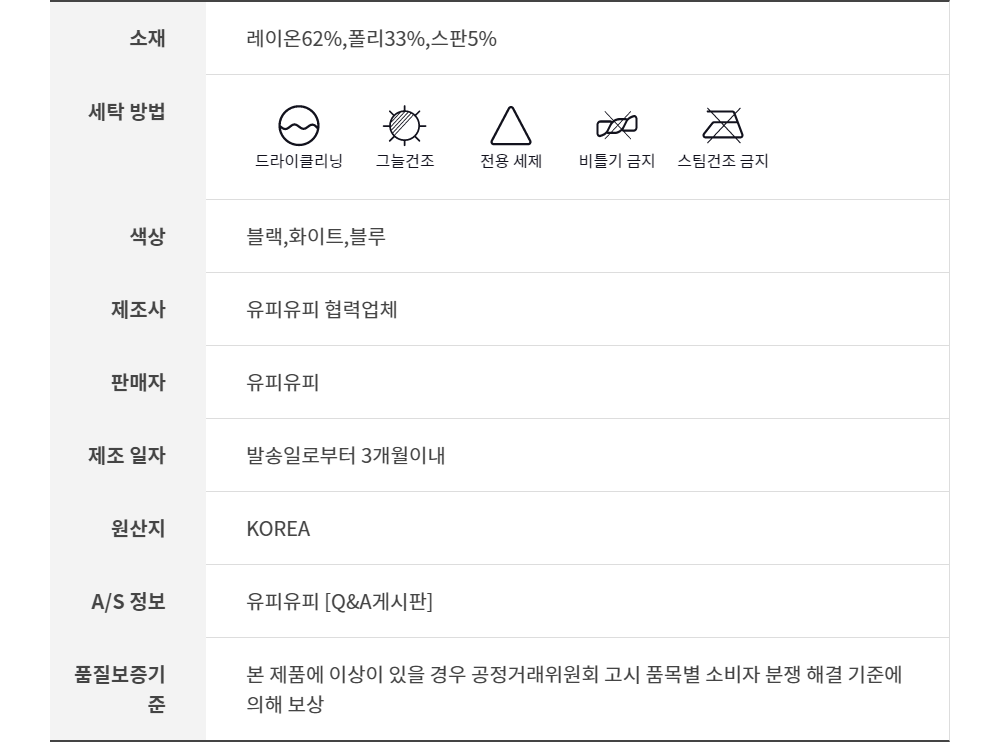Screen dimensions: 1000x742
Task: Click the color value 블랙,화이트,블루
Action: (x=316, y=237)
